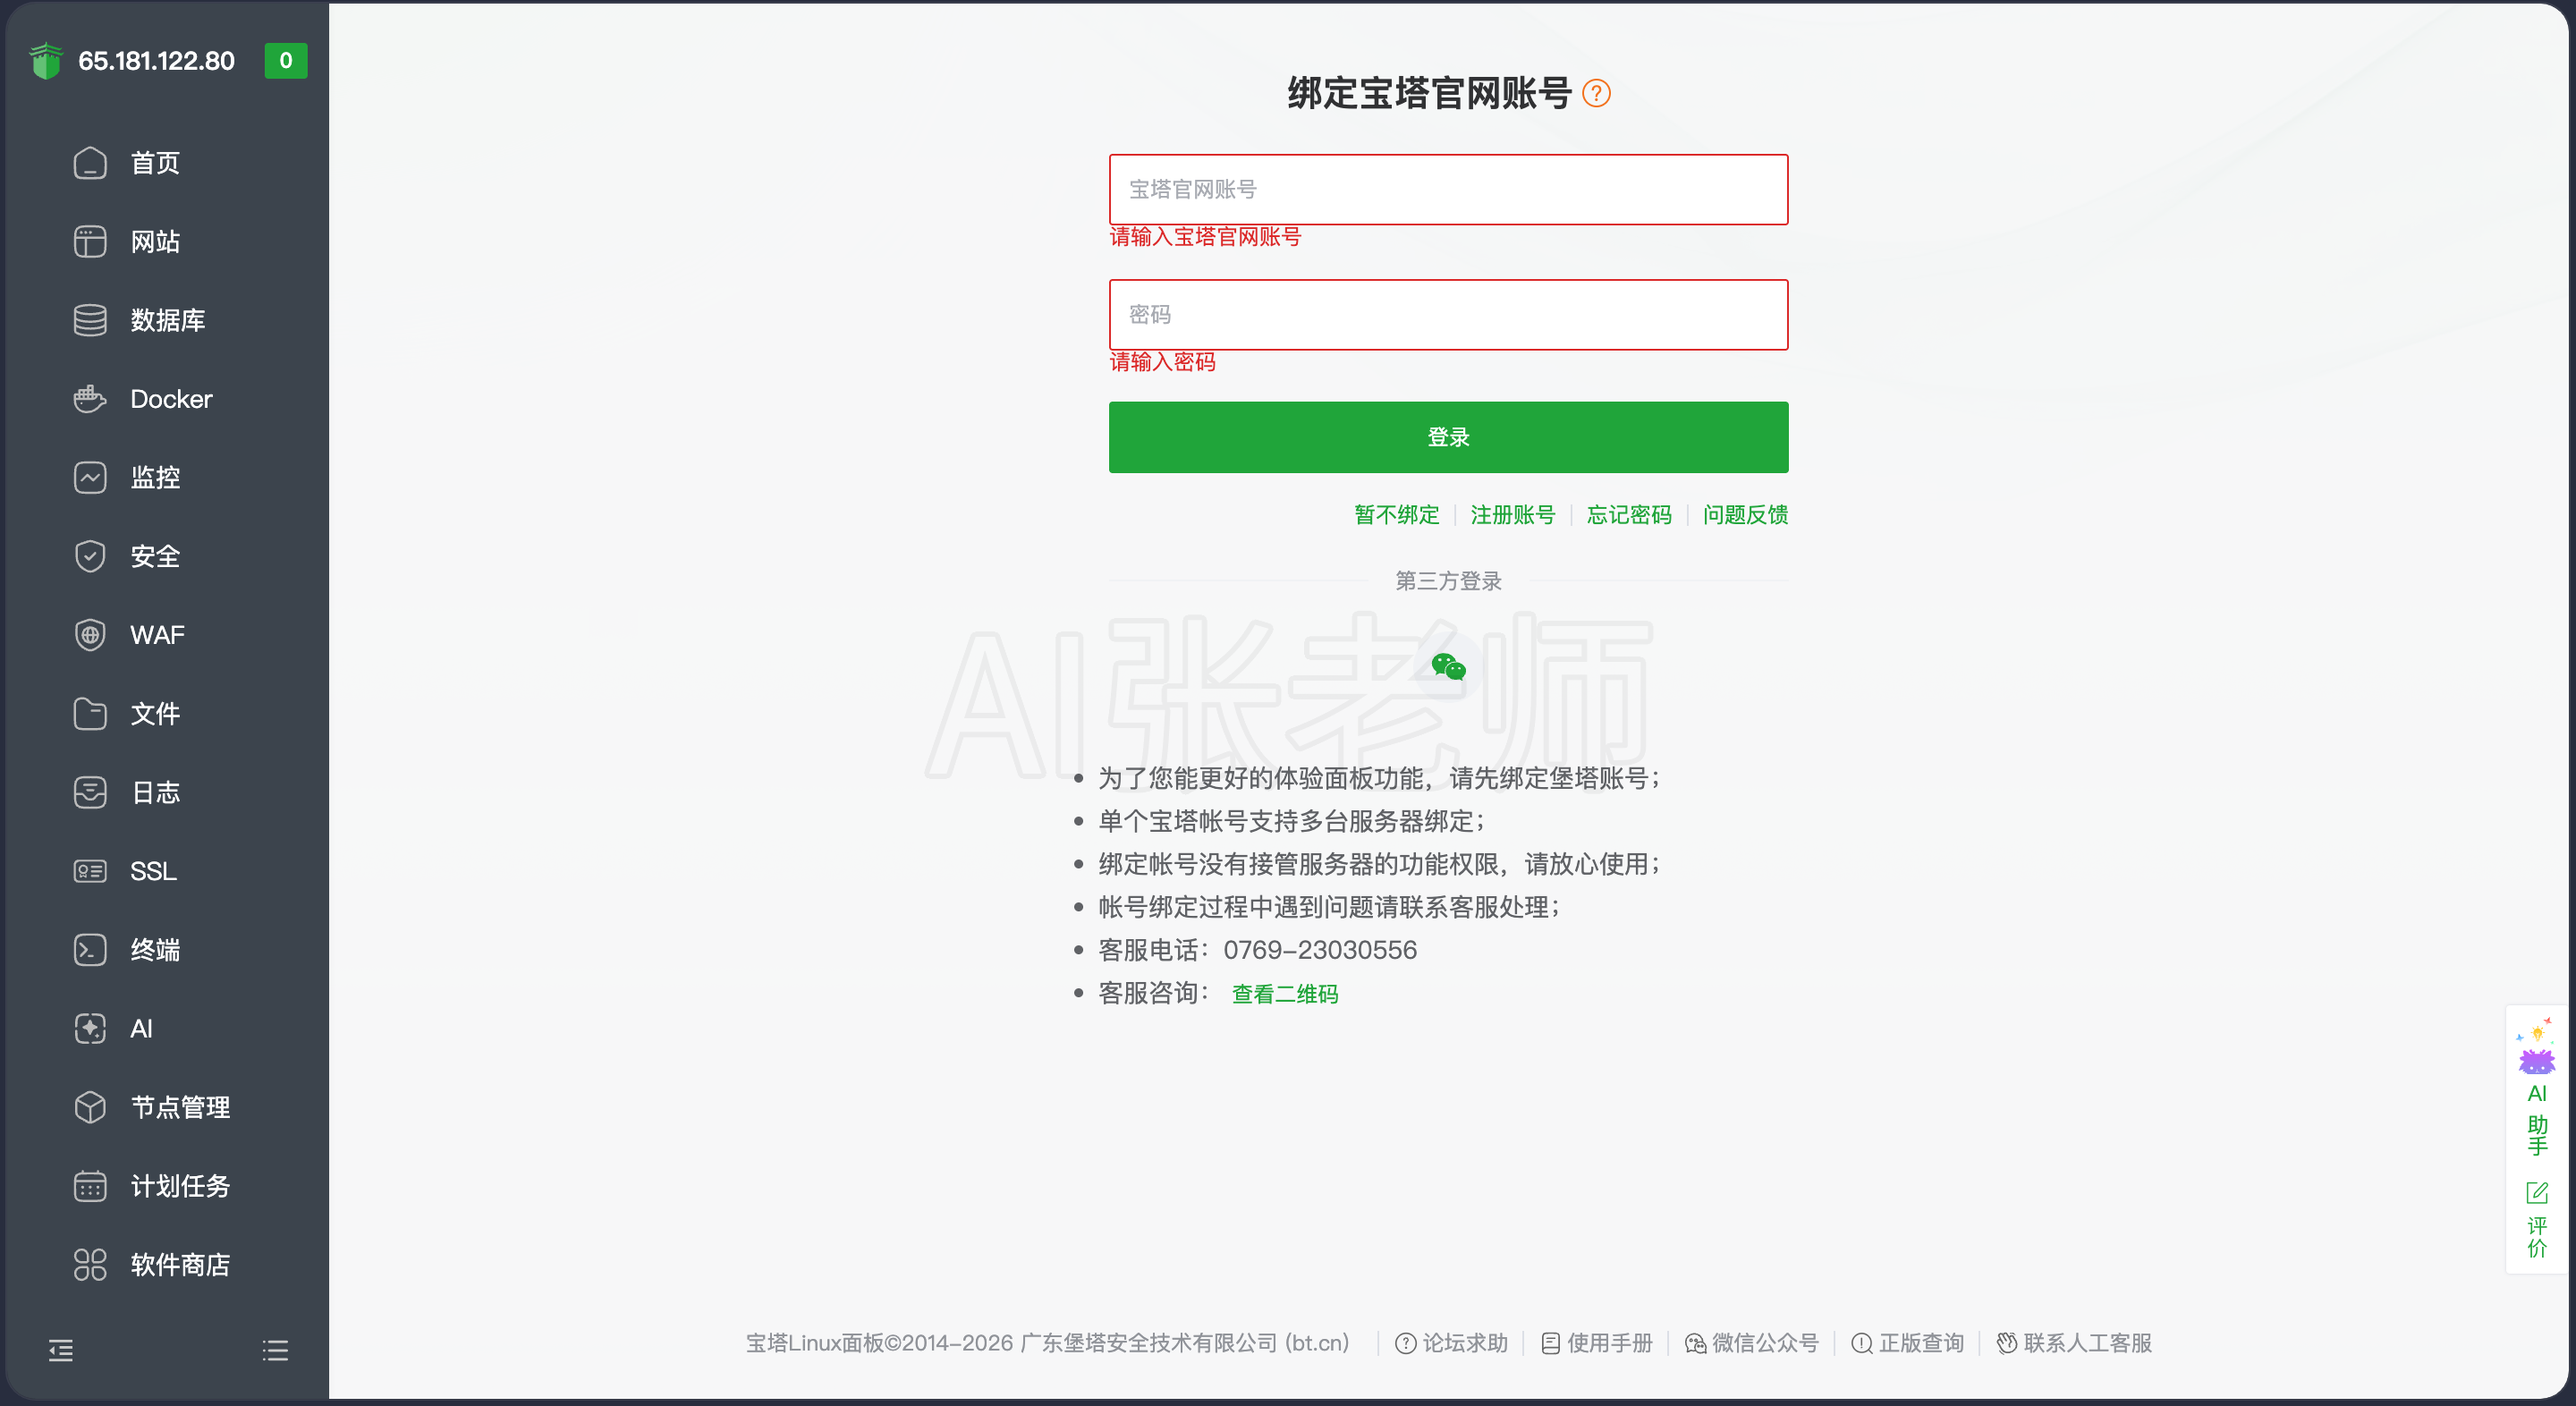Open the green message count badge

(286, 61)
